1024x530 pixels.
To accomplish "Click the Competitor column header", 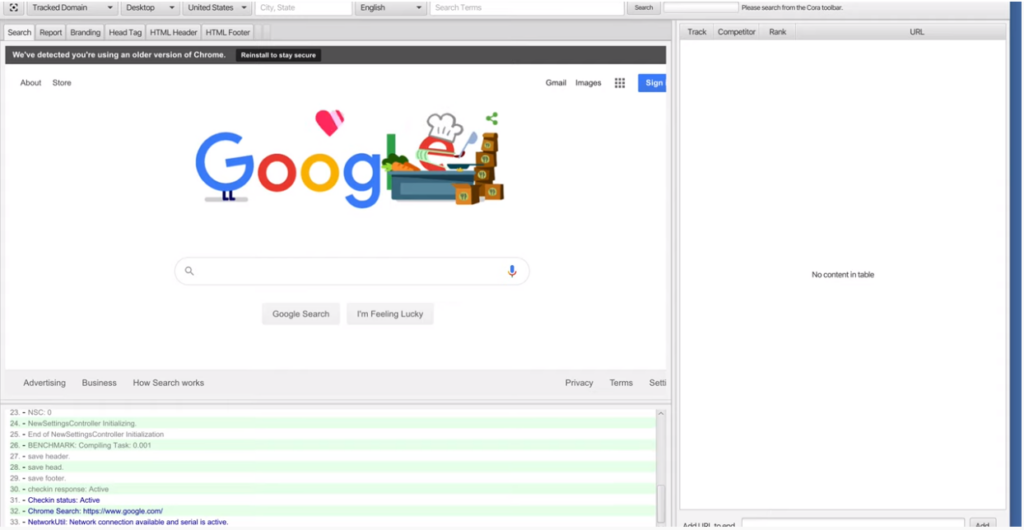I will coord(737,31).
